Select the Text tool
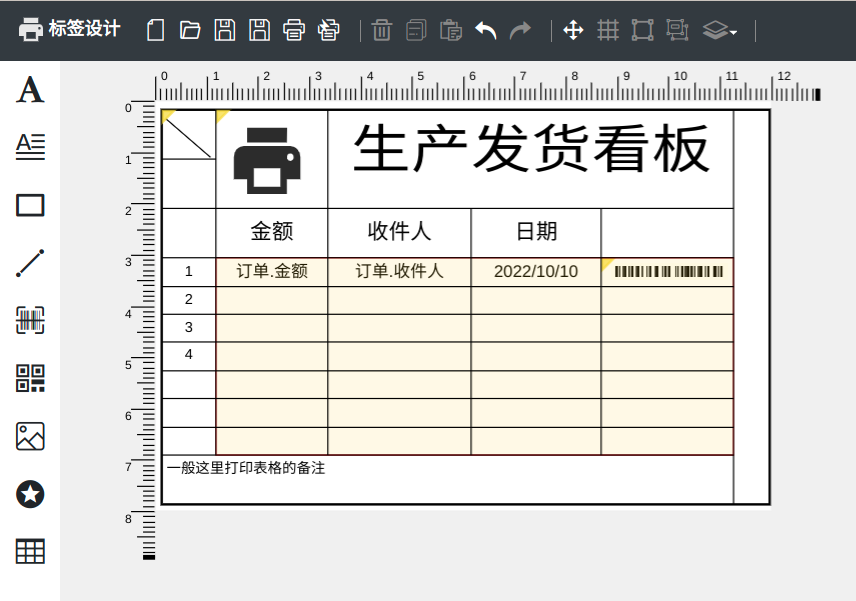 [x=29, y=91]
